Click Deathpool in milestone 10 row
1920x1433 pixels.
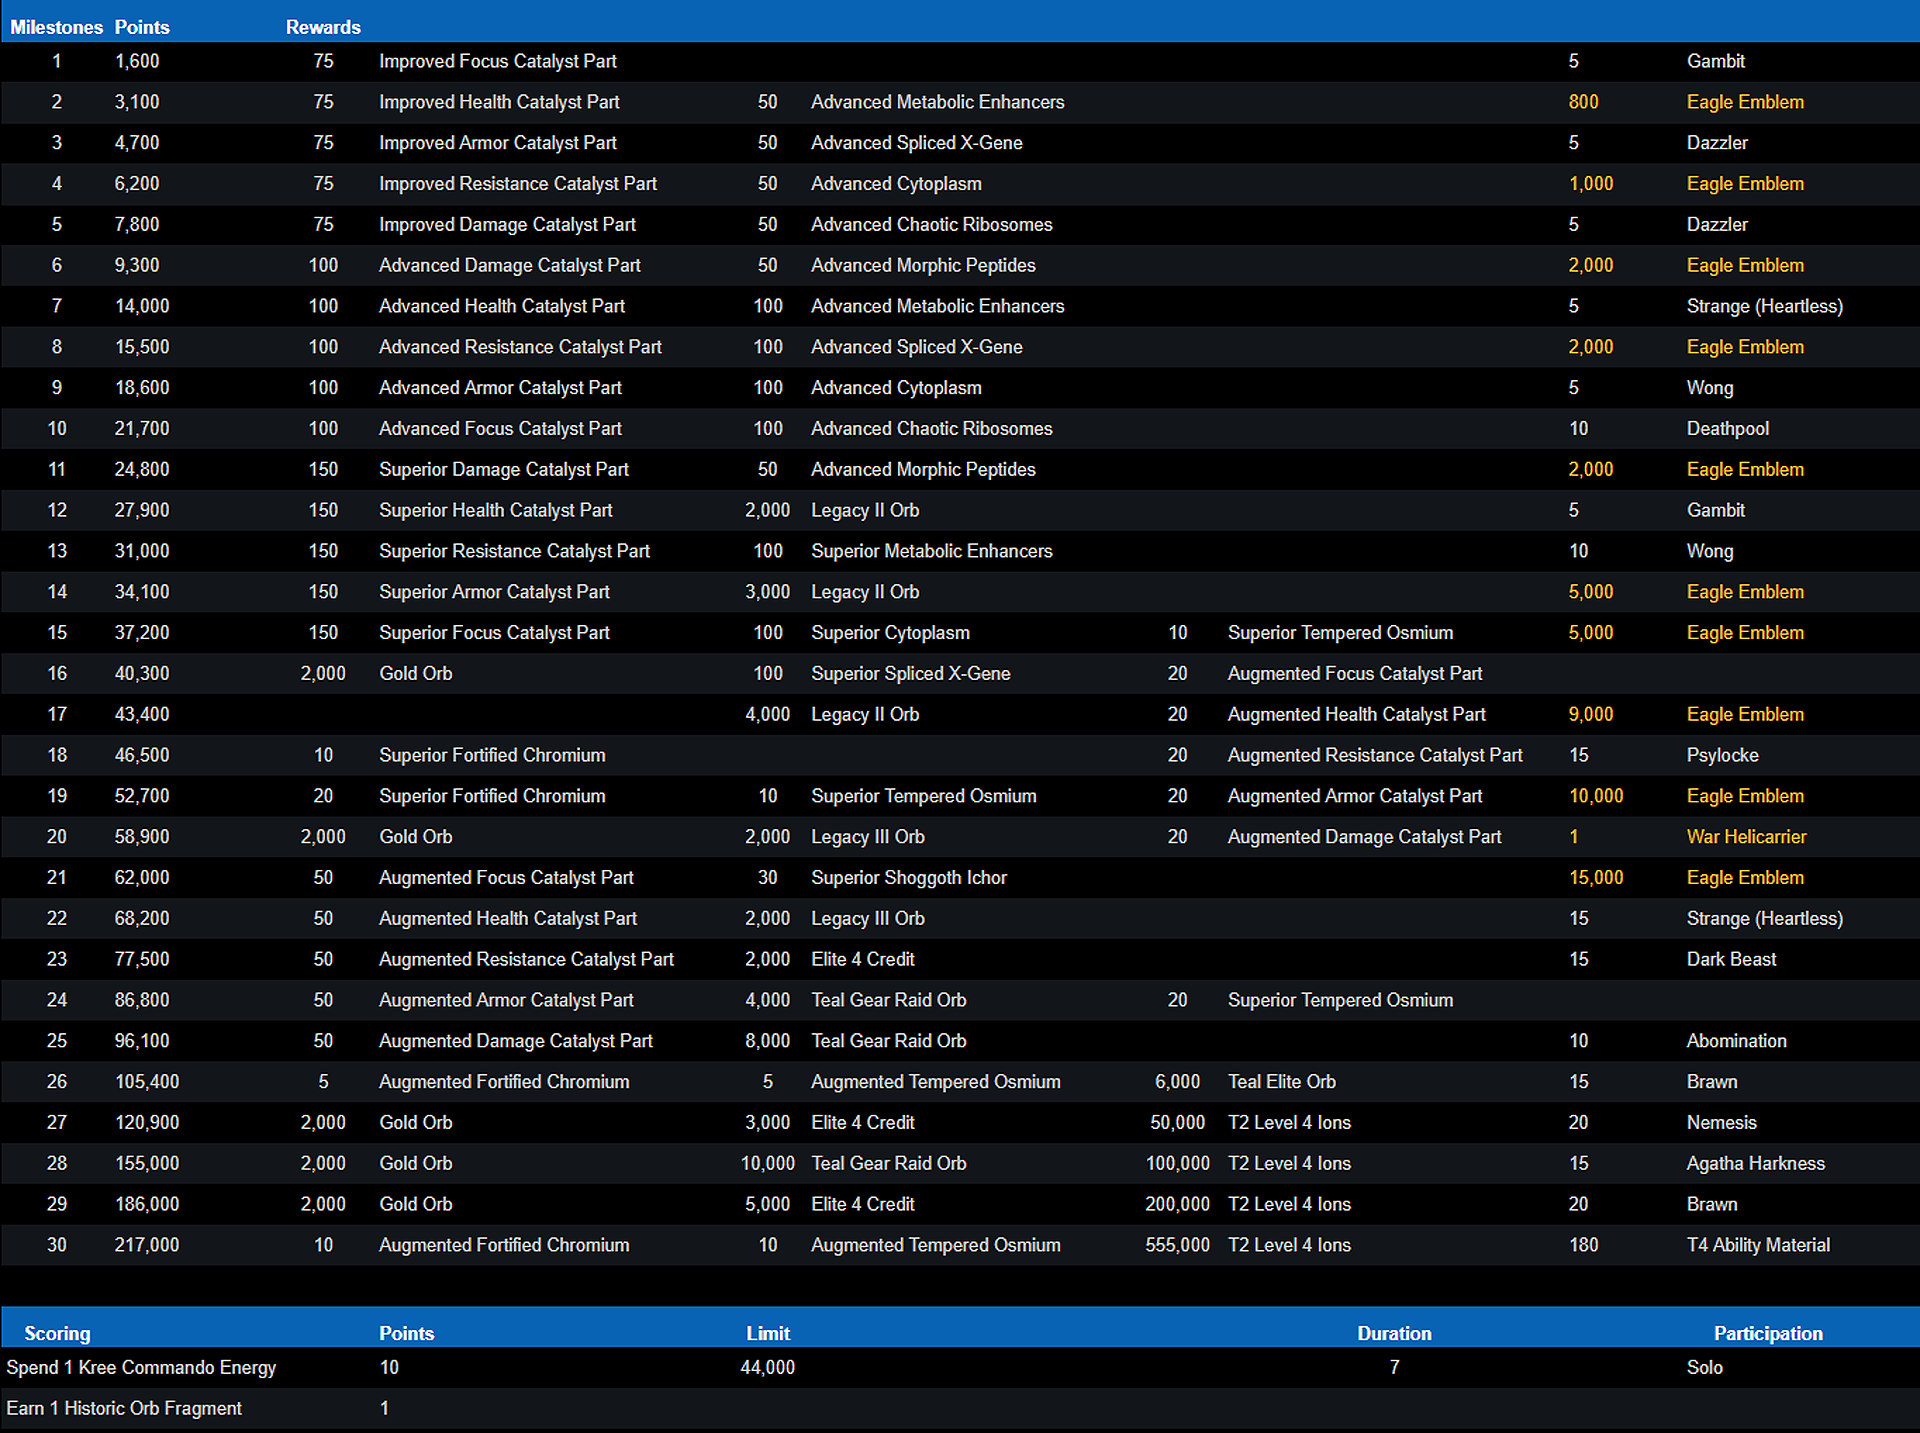[1727, 429]
